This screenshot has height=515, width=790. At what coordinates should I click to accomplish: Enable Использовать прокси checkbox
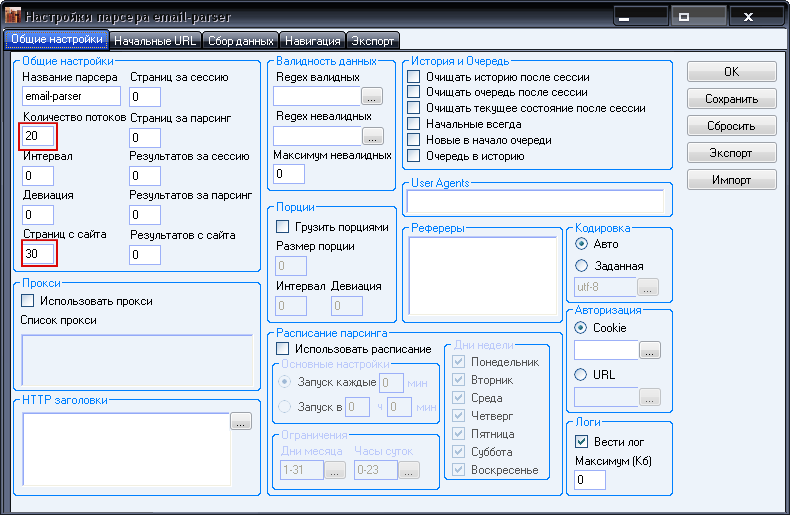point(28,301)
